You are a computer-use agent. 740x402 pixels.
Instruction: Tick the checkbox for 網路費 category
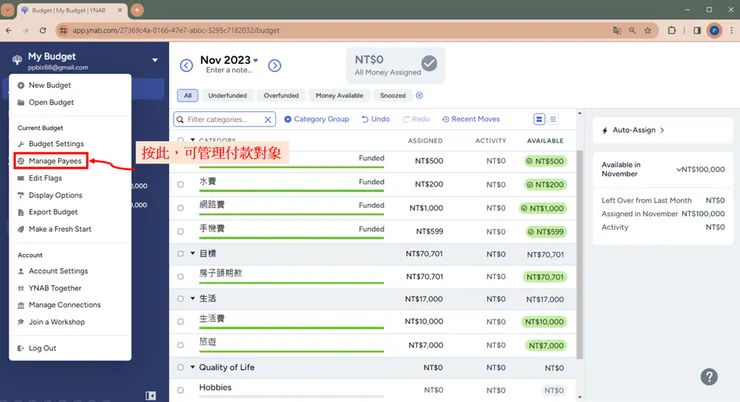180,208
